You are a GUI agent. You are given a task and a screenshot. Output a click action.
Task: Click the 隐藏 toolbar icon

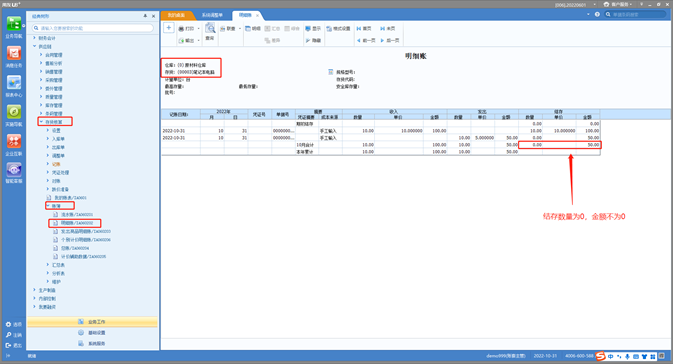coord(308,40)
